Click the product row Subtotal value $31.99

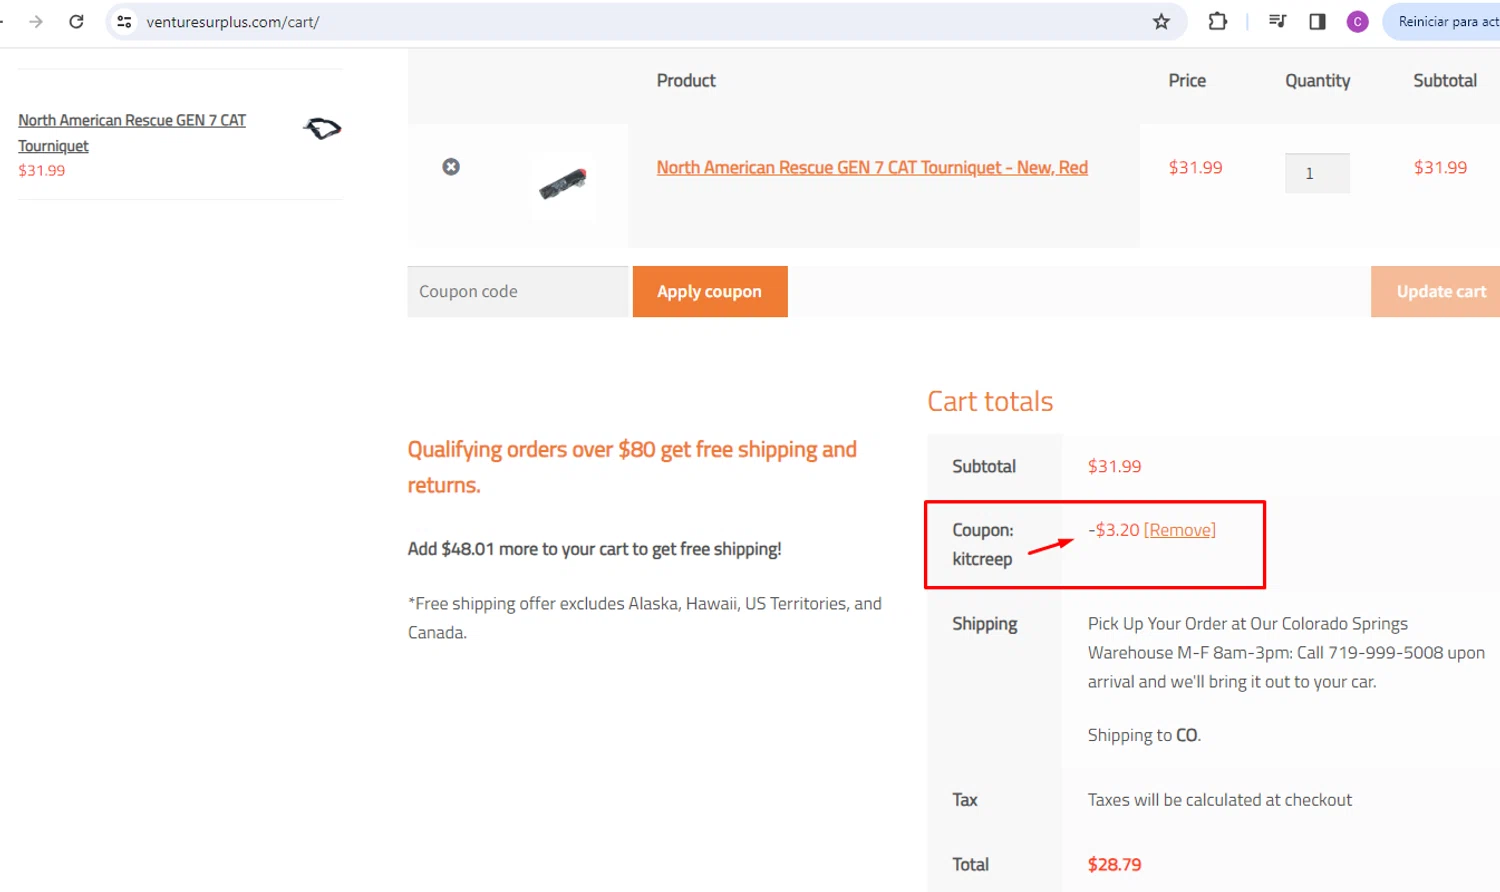coord(1440,168)
